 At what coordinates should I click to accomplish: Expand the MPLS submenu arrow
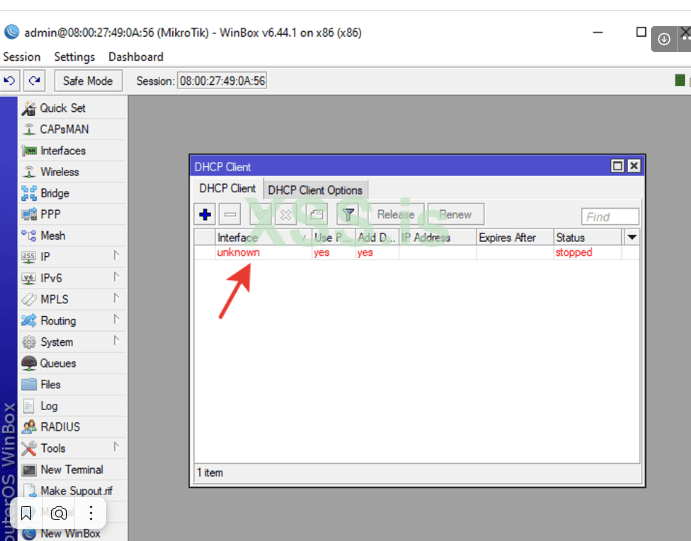pyautogui.click(x=116, y=298)
